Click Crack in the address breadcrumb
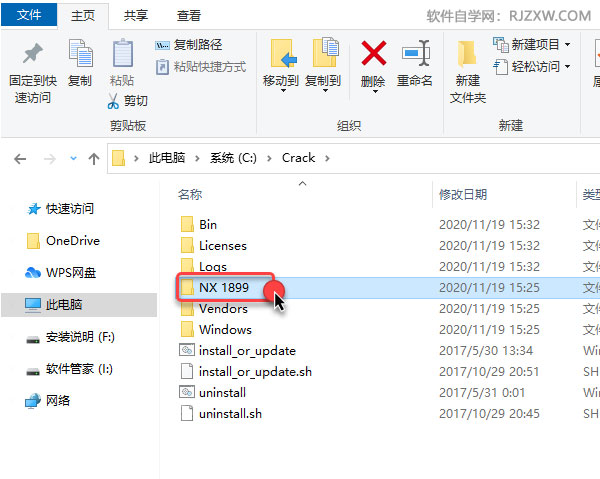This screenshot has height=479, width=600. tap(298, 158)
